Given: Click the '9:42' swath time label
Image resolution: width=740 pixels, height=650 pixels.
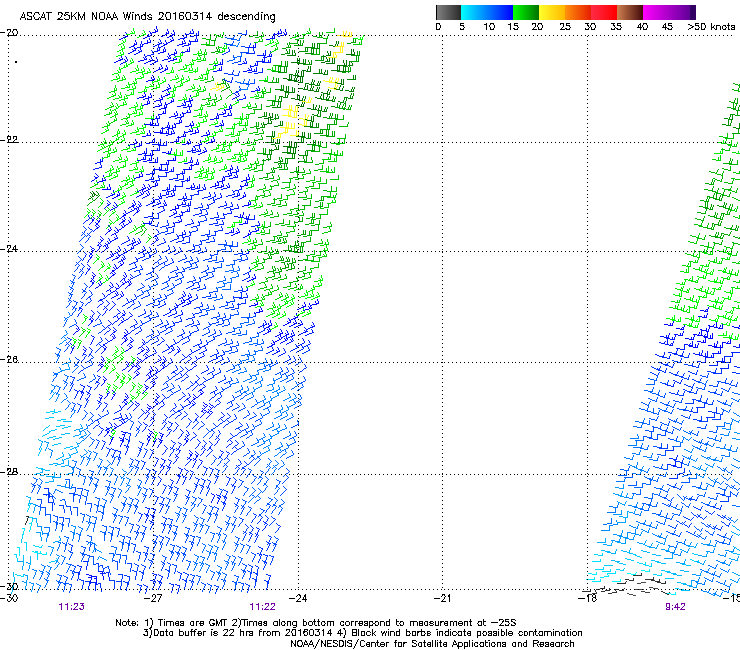Looking at the screenshot, I should 675,607.
